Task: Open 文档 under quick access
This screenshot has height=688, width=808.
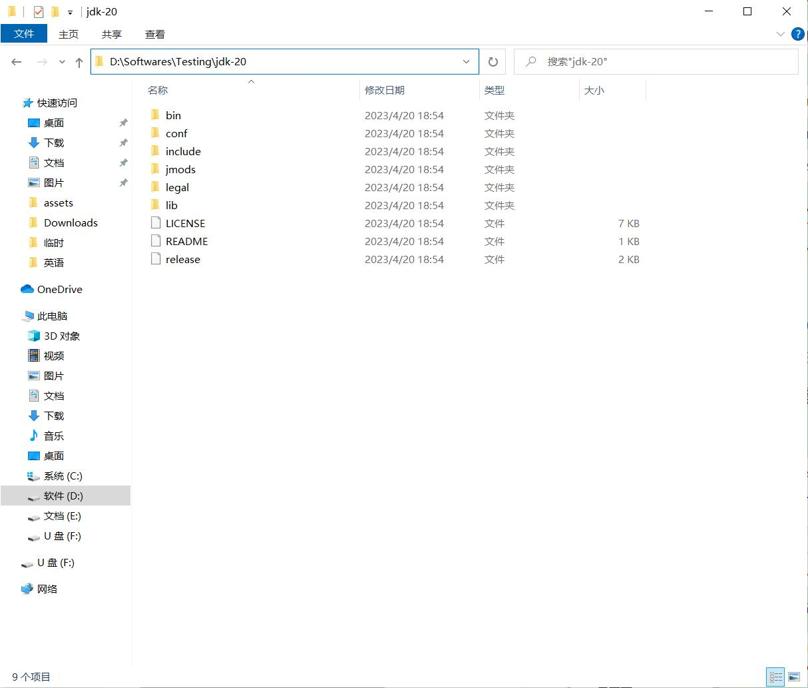Action: (x=54, y=163)
